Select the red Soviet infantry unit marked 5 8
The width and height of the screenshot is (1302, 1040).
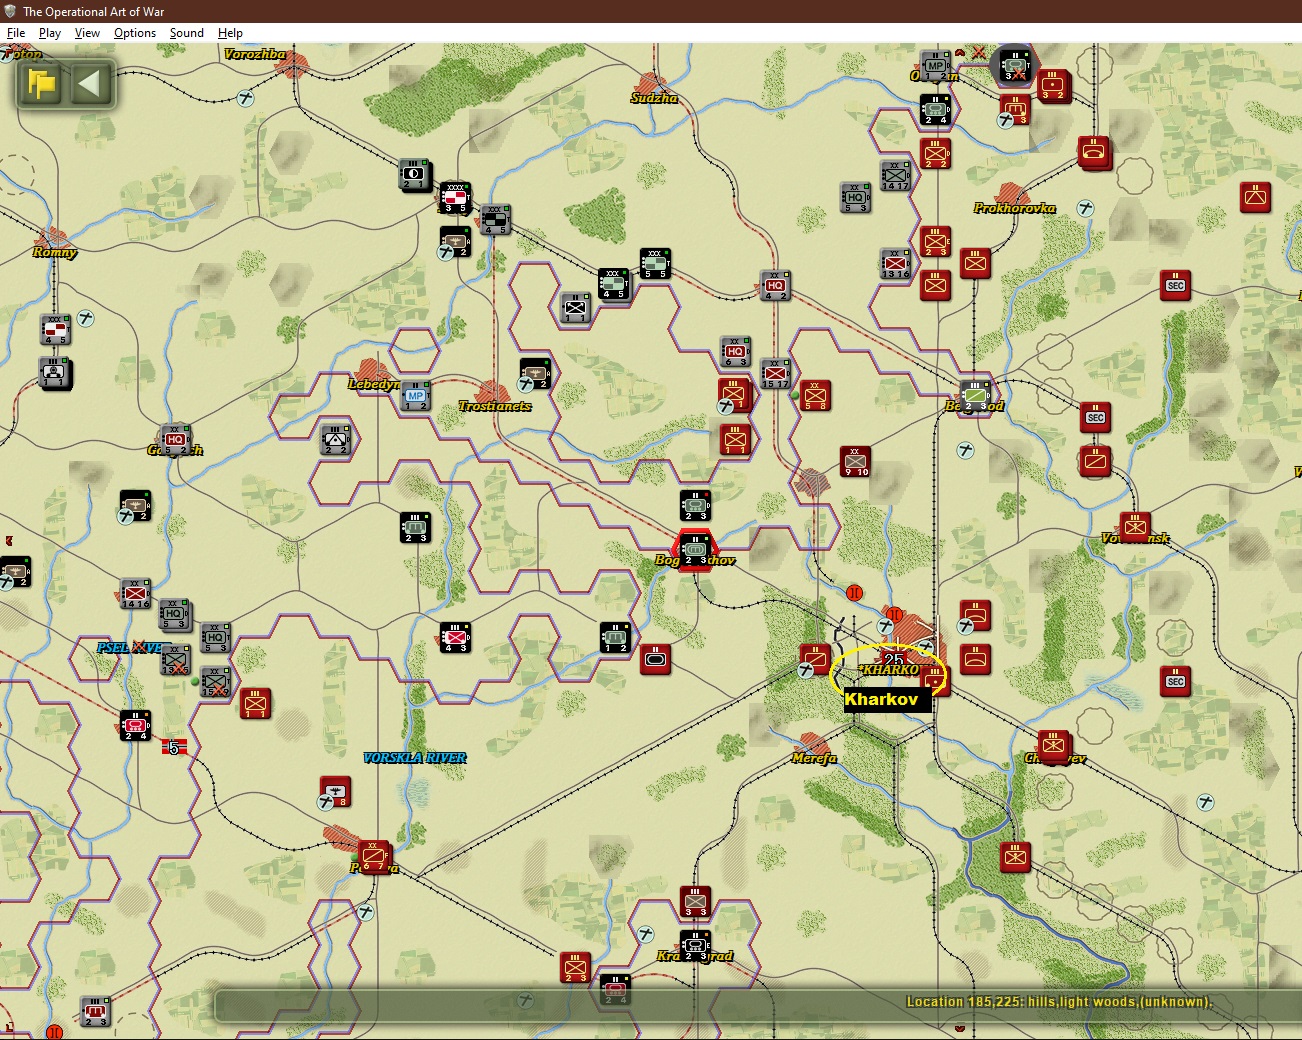coord(815,396)
